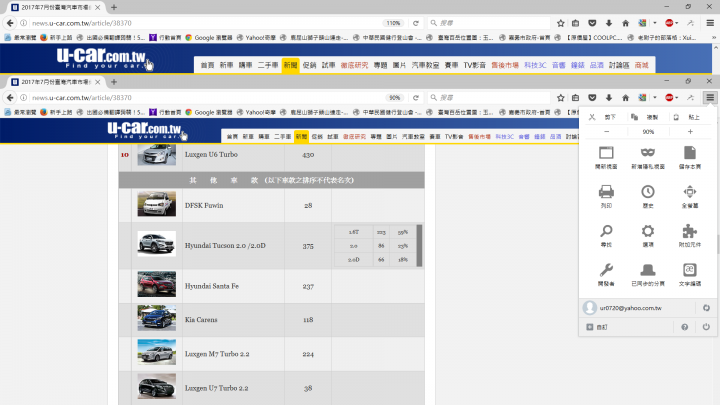Click u-car.com.tw logo in back window
This screenshot has width=720, height=405.
click(103, 58)
